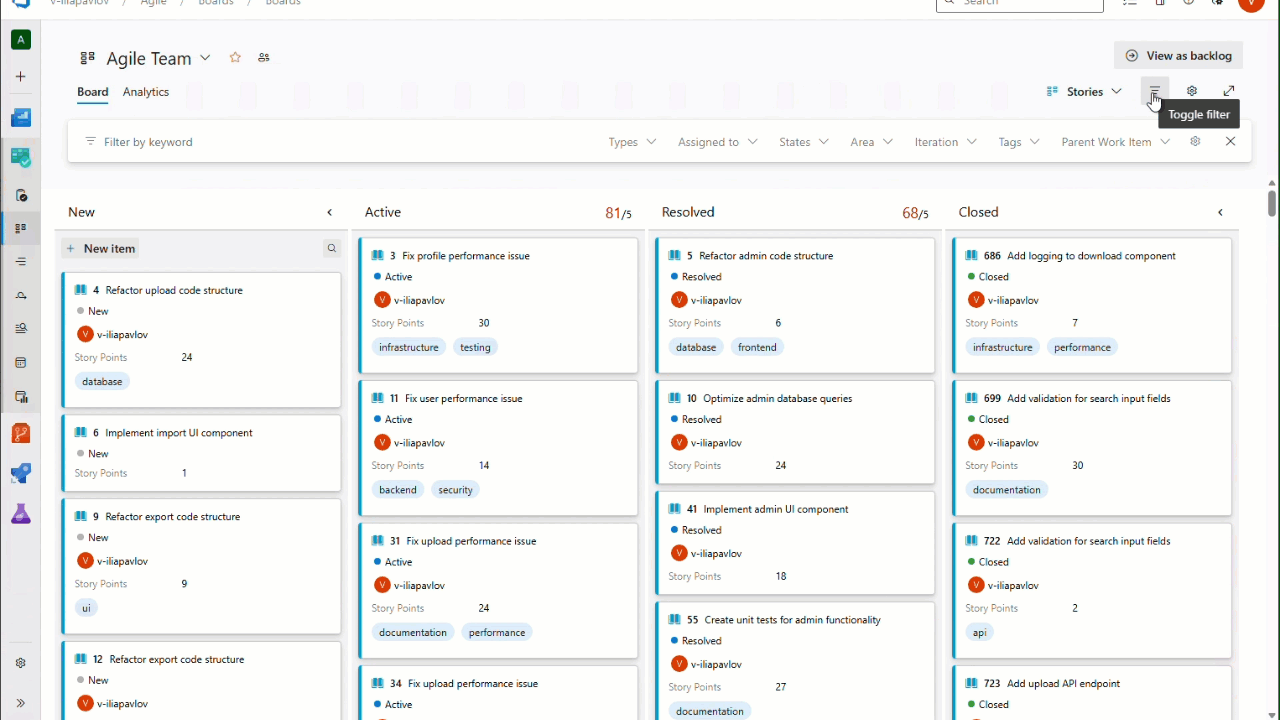Expand the Iteration filter dropdown
The width and height of the screenshot is (1280, 720).
coord(944,141)
